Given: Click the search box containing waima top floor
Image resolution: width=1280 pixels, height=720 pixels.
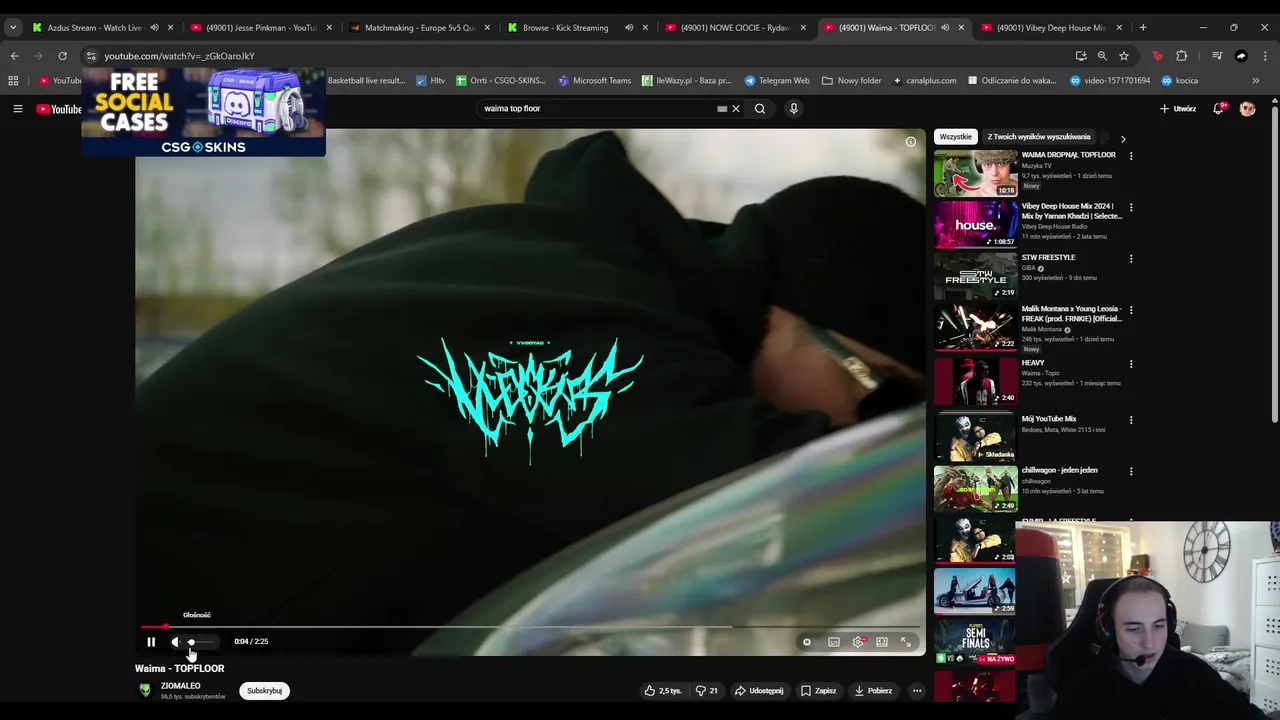Looking at the screenshot, I should coord(596,108).
